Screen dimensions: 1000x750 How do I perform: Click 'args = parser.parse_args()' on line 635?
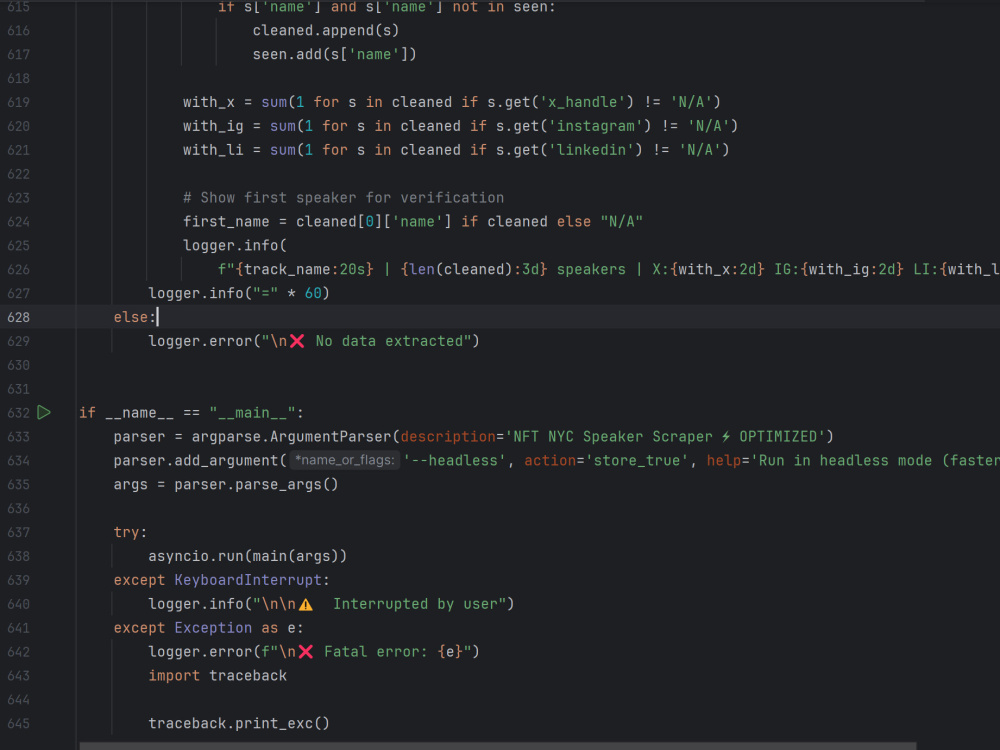point(226,485)
